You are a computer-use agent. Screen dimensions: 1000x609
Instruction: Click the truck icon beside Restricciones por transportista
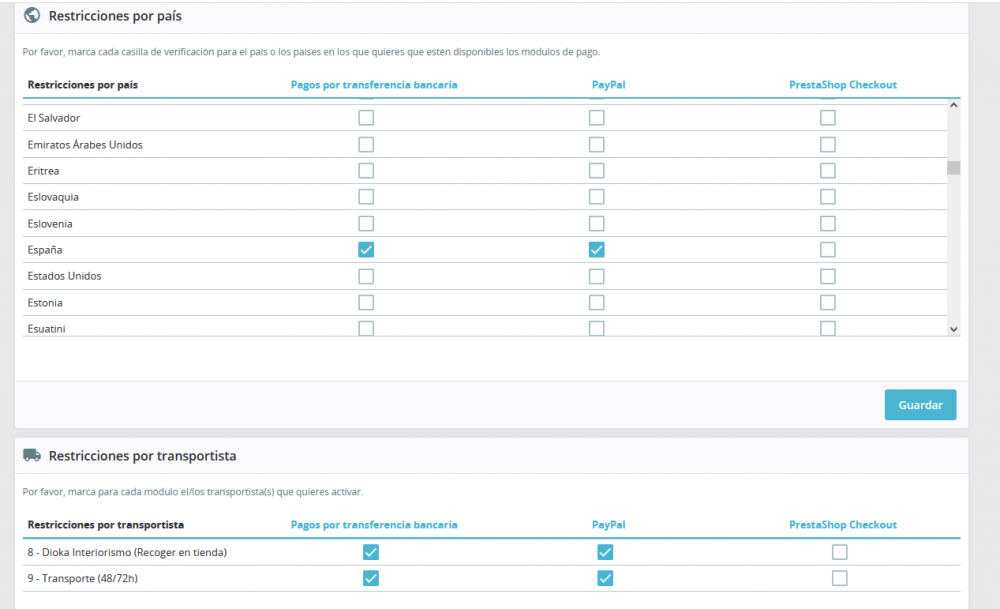click(32, 455)
